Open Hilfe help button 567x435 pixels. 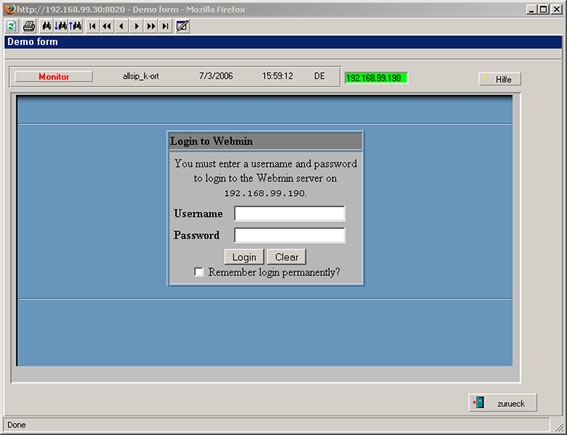(500, 79)
